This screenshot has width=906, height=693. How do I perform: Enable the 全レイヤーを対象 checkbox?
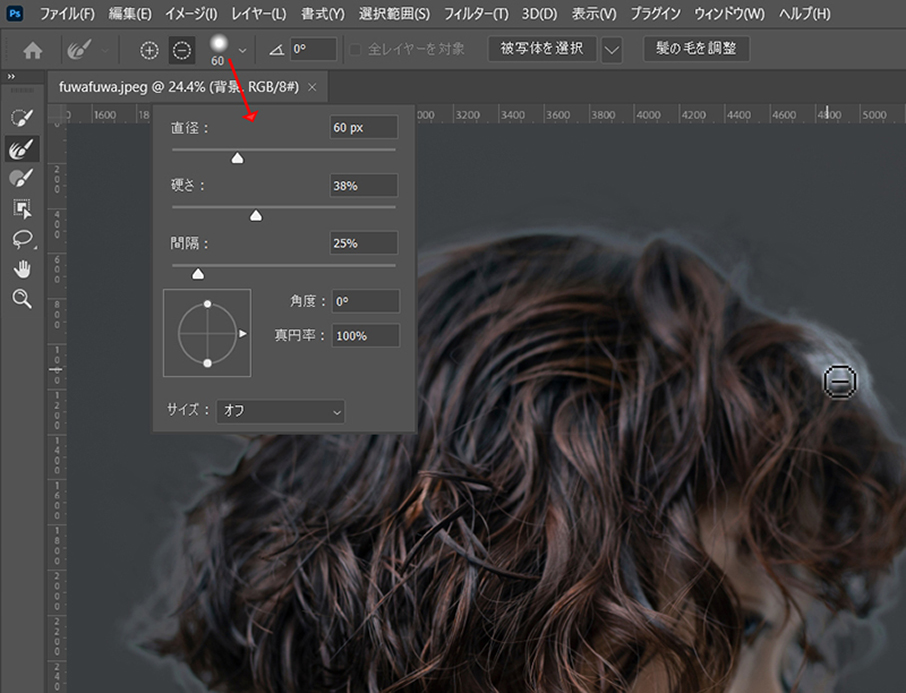pos(355,50)
